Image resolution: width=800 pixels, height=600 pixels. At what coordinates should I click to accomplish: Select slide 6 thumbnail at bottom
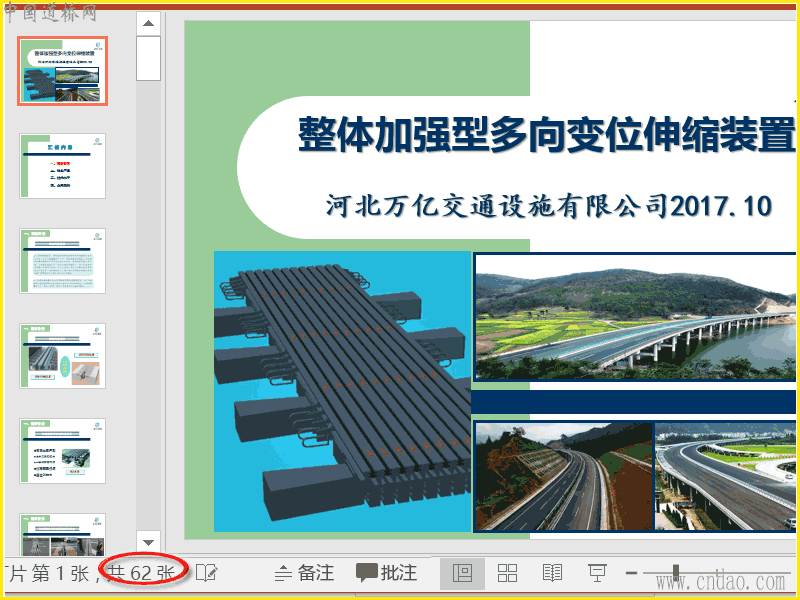[62, 534]
